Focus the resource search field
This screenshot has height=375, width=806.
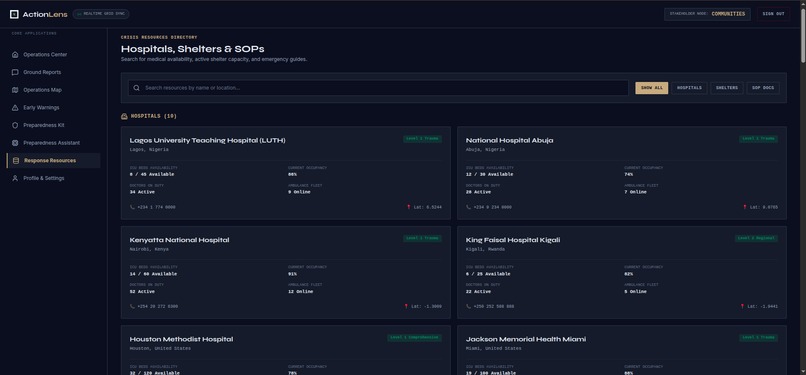378,88
